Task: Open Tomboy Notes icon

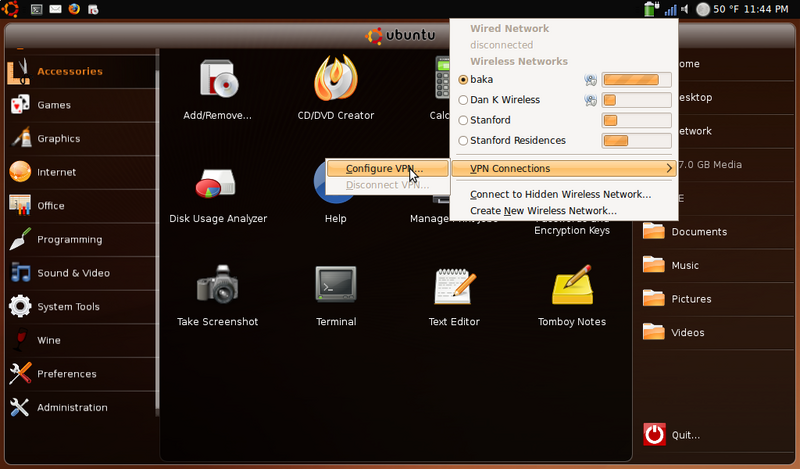Action: (572, 285)
